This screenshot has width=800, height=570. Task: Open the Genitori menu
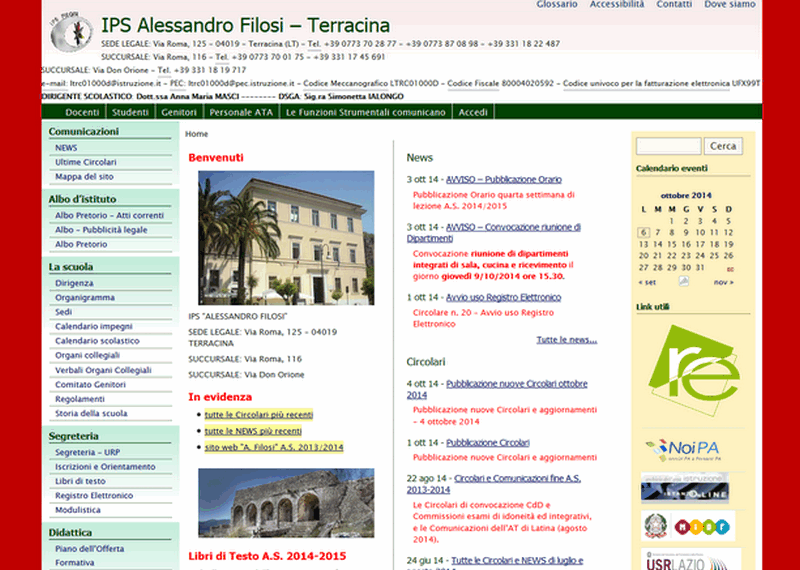click(179, 112)
